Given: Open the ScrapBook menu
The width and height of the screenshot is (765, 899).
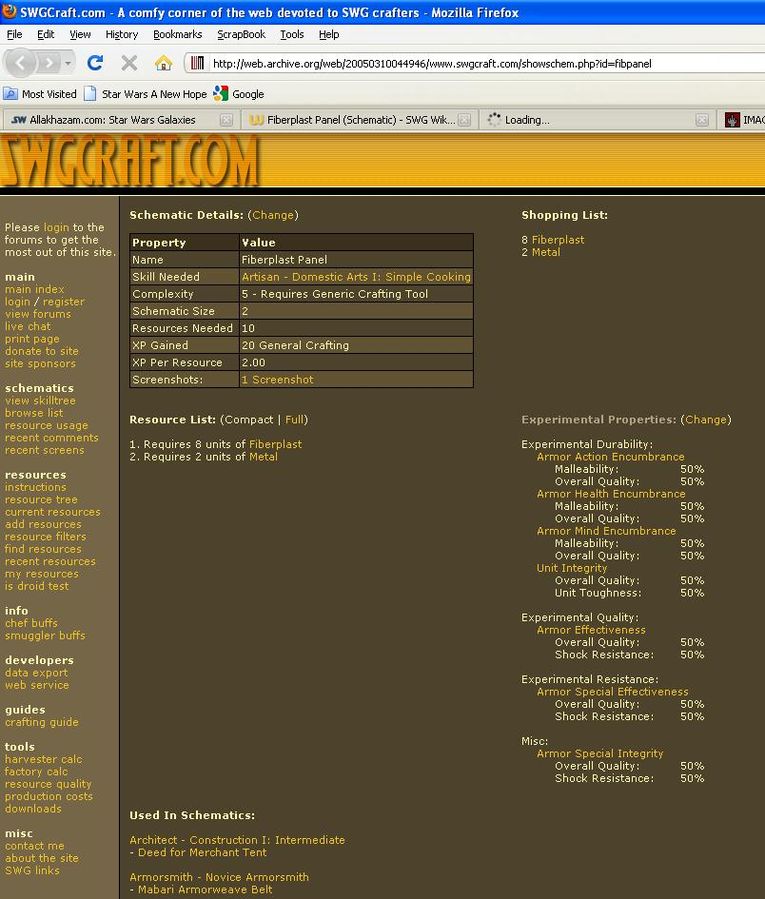Looking at the screenshot, I should (241, 34).
